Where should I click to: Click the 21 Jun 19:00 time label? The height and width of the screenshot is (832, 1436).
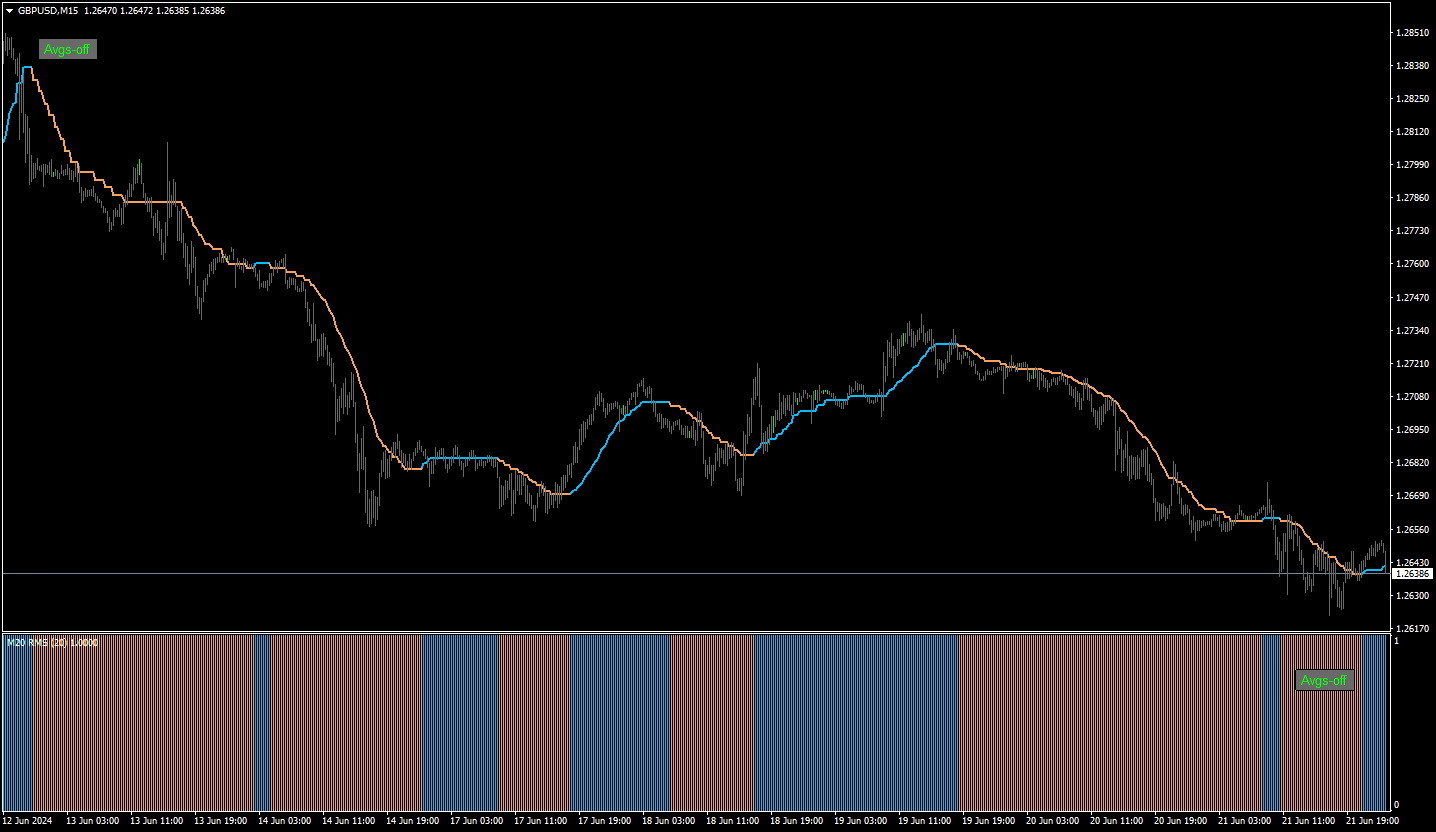tap(1373, 820)
